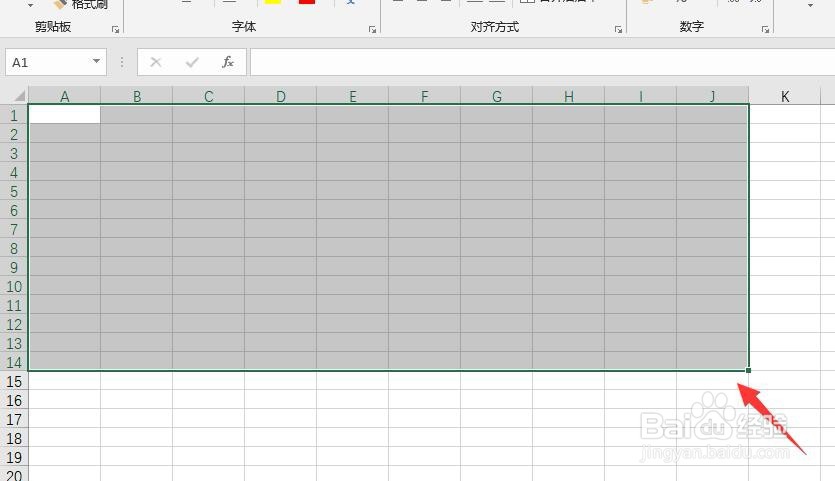835x481 pixels.
Task: Select row 11 header
Action: (14, 305)
